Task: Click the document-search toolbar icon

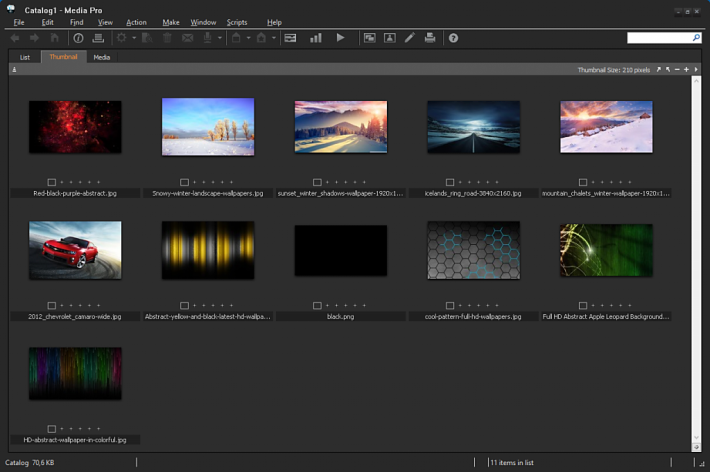Action: pos(147,38)
